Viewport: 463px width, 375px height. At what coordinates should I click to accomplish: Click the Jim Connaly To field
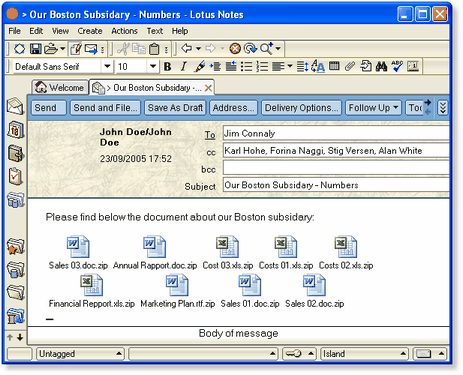pos(336,133)
